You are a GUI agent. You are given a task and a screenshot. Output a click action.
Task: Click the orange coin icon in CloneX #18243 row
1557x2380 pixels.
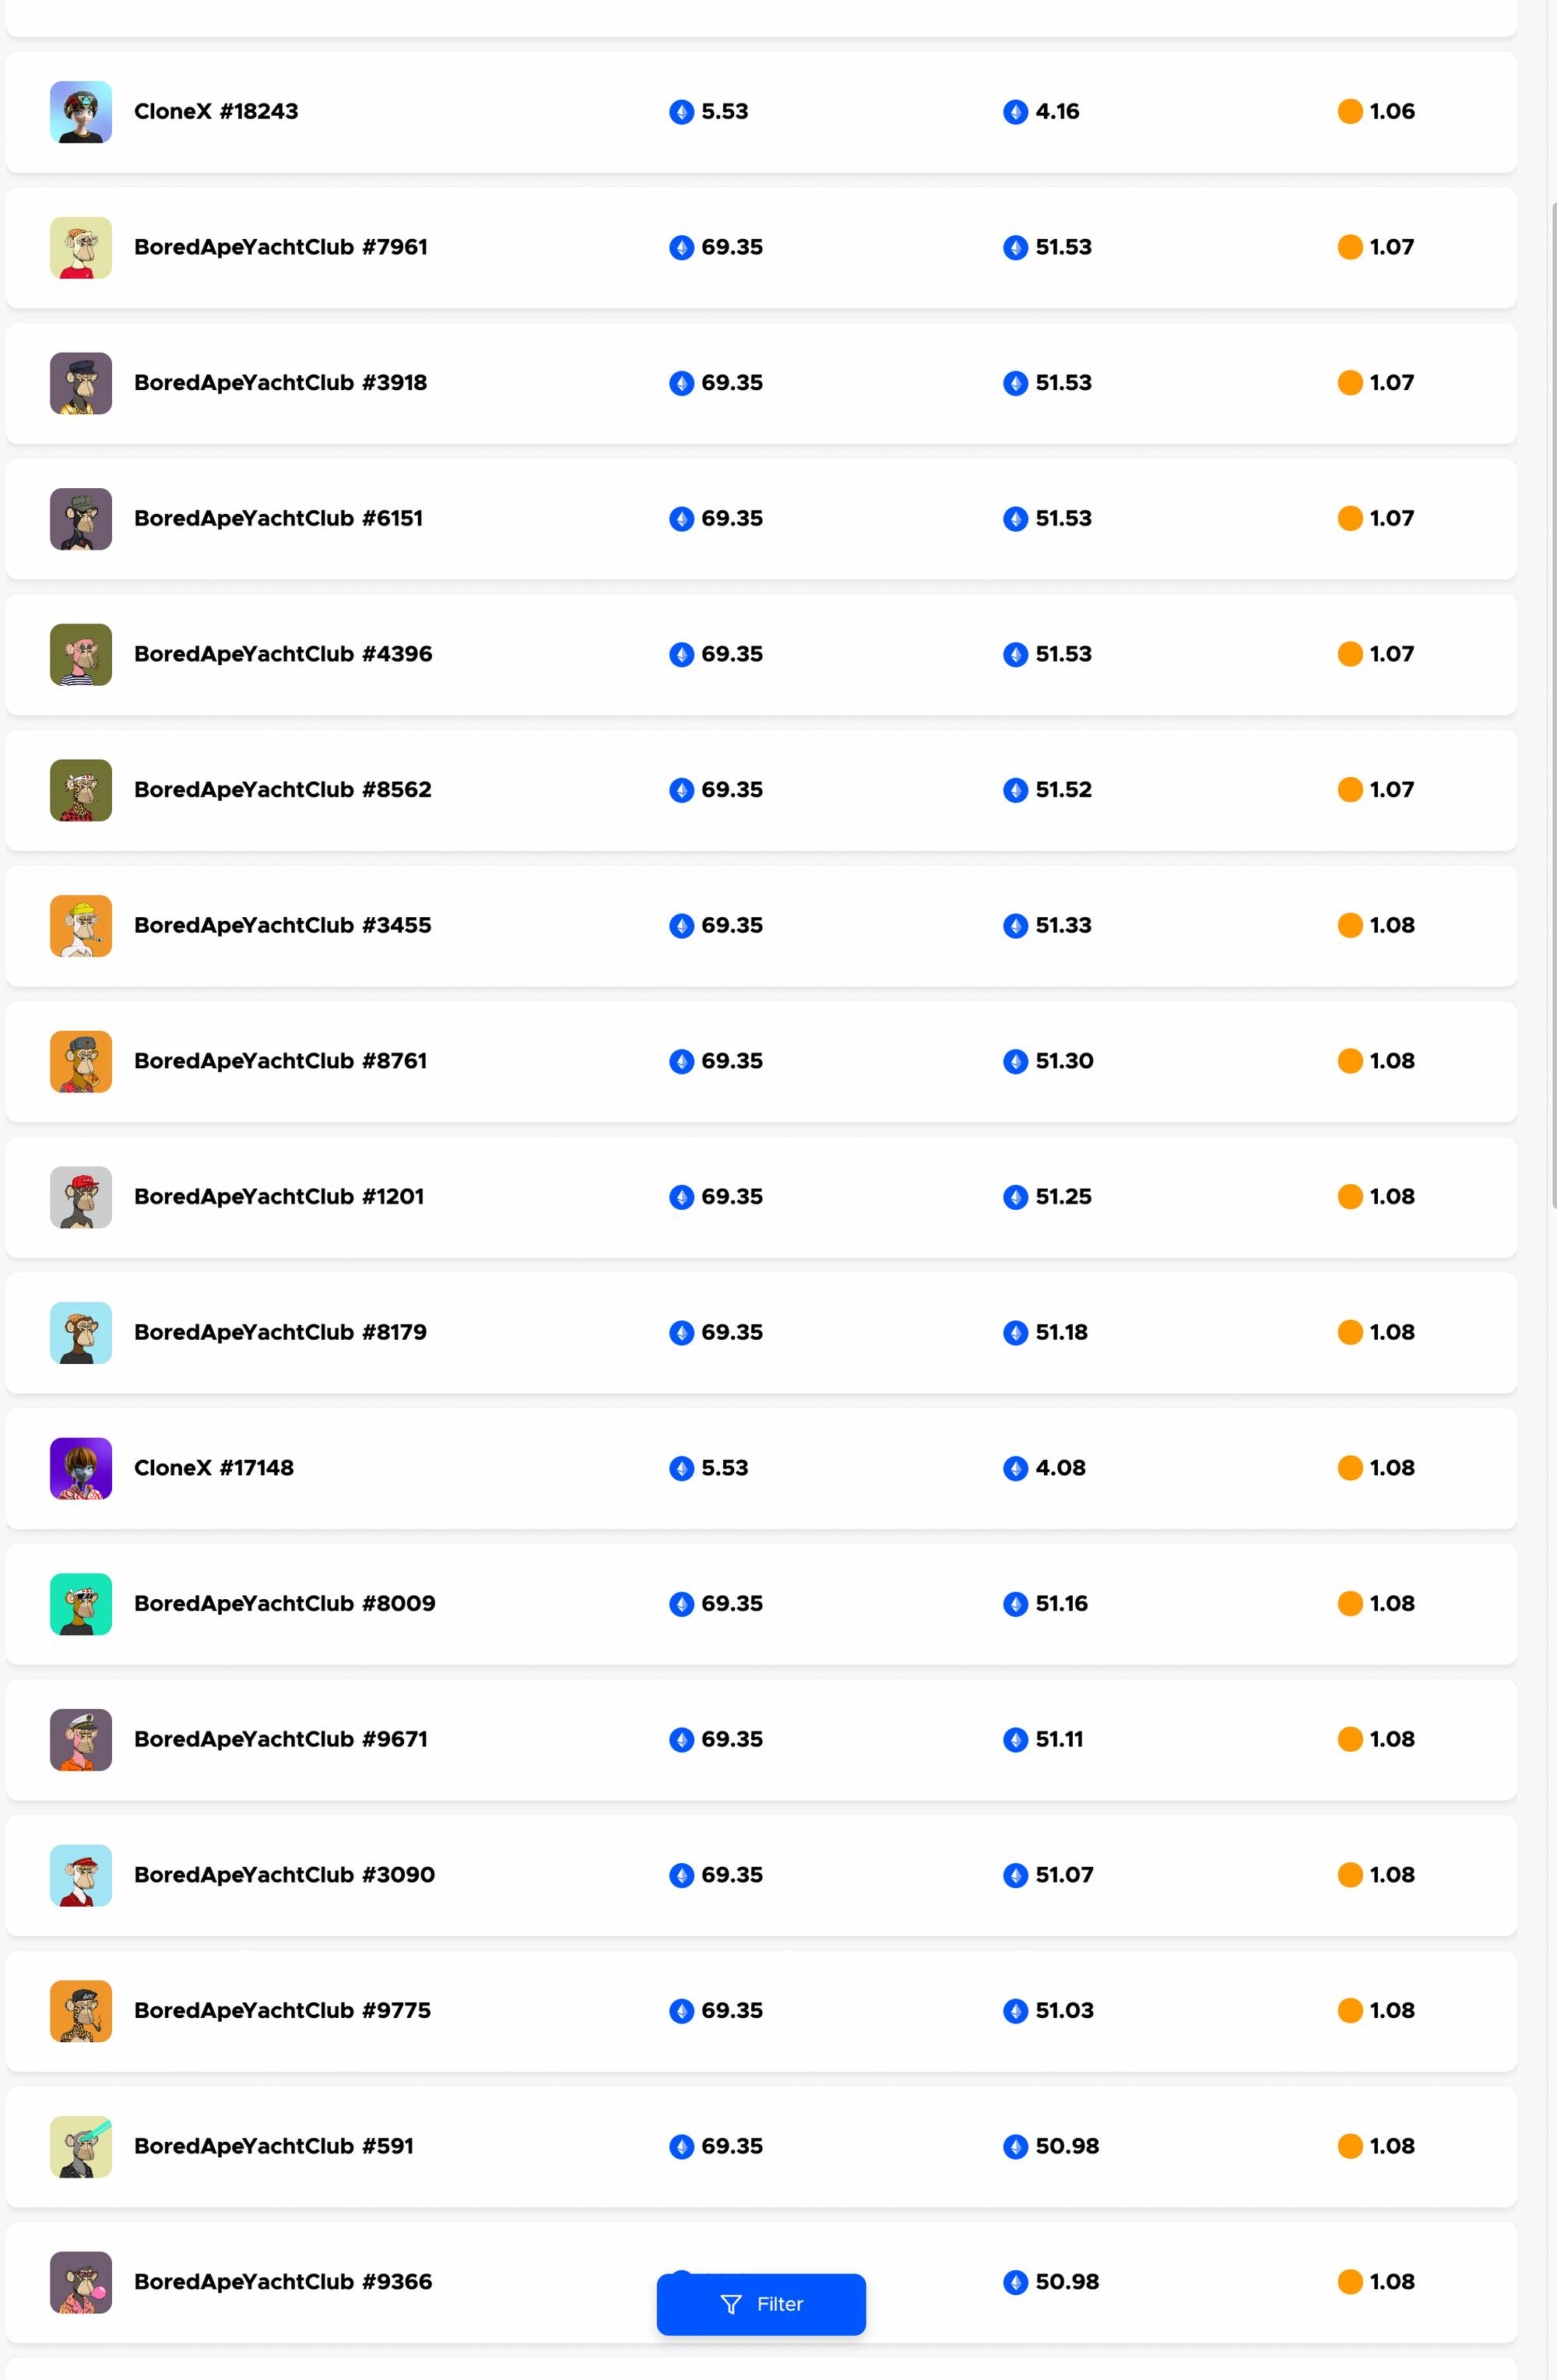click(x=1350, y=112)
